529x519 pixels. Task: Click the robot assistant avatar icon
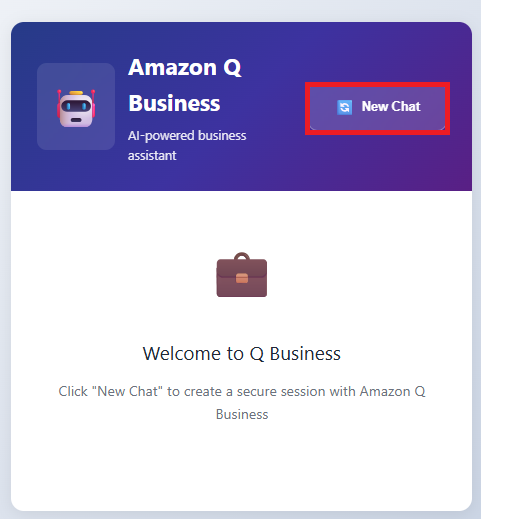76,109
